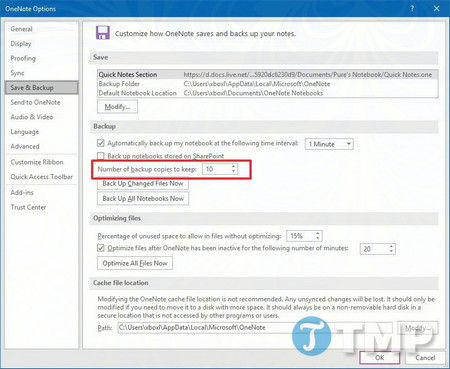Decrease the inactive minutes value

pos(391,251)
